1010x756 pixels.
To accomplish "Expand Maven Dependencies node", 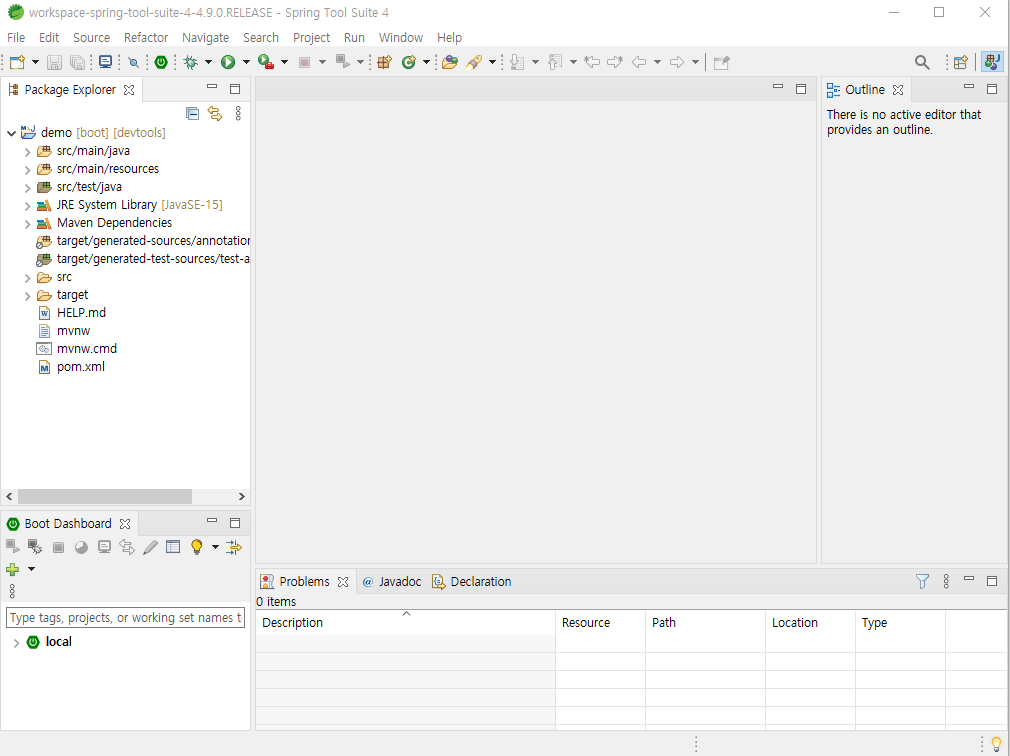I will coord(27,224).
